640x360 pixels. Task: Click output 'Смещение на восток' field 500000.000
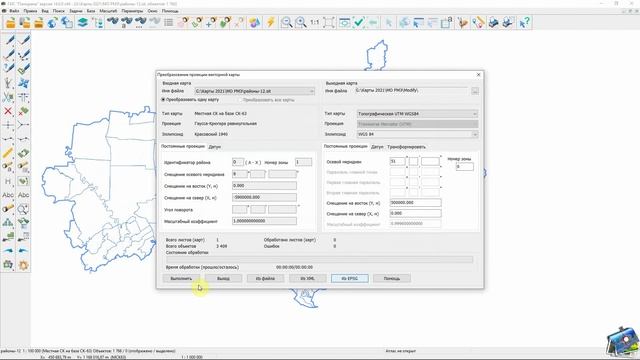click(x=415, y=202)
